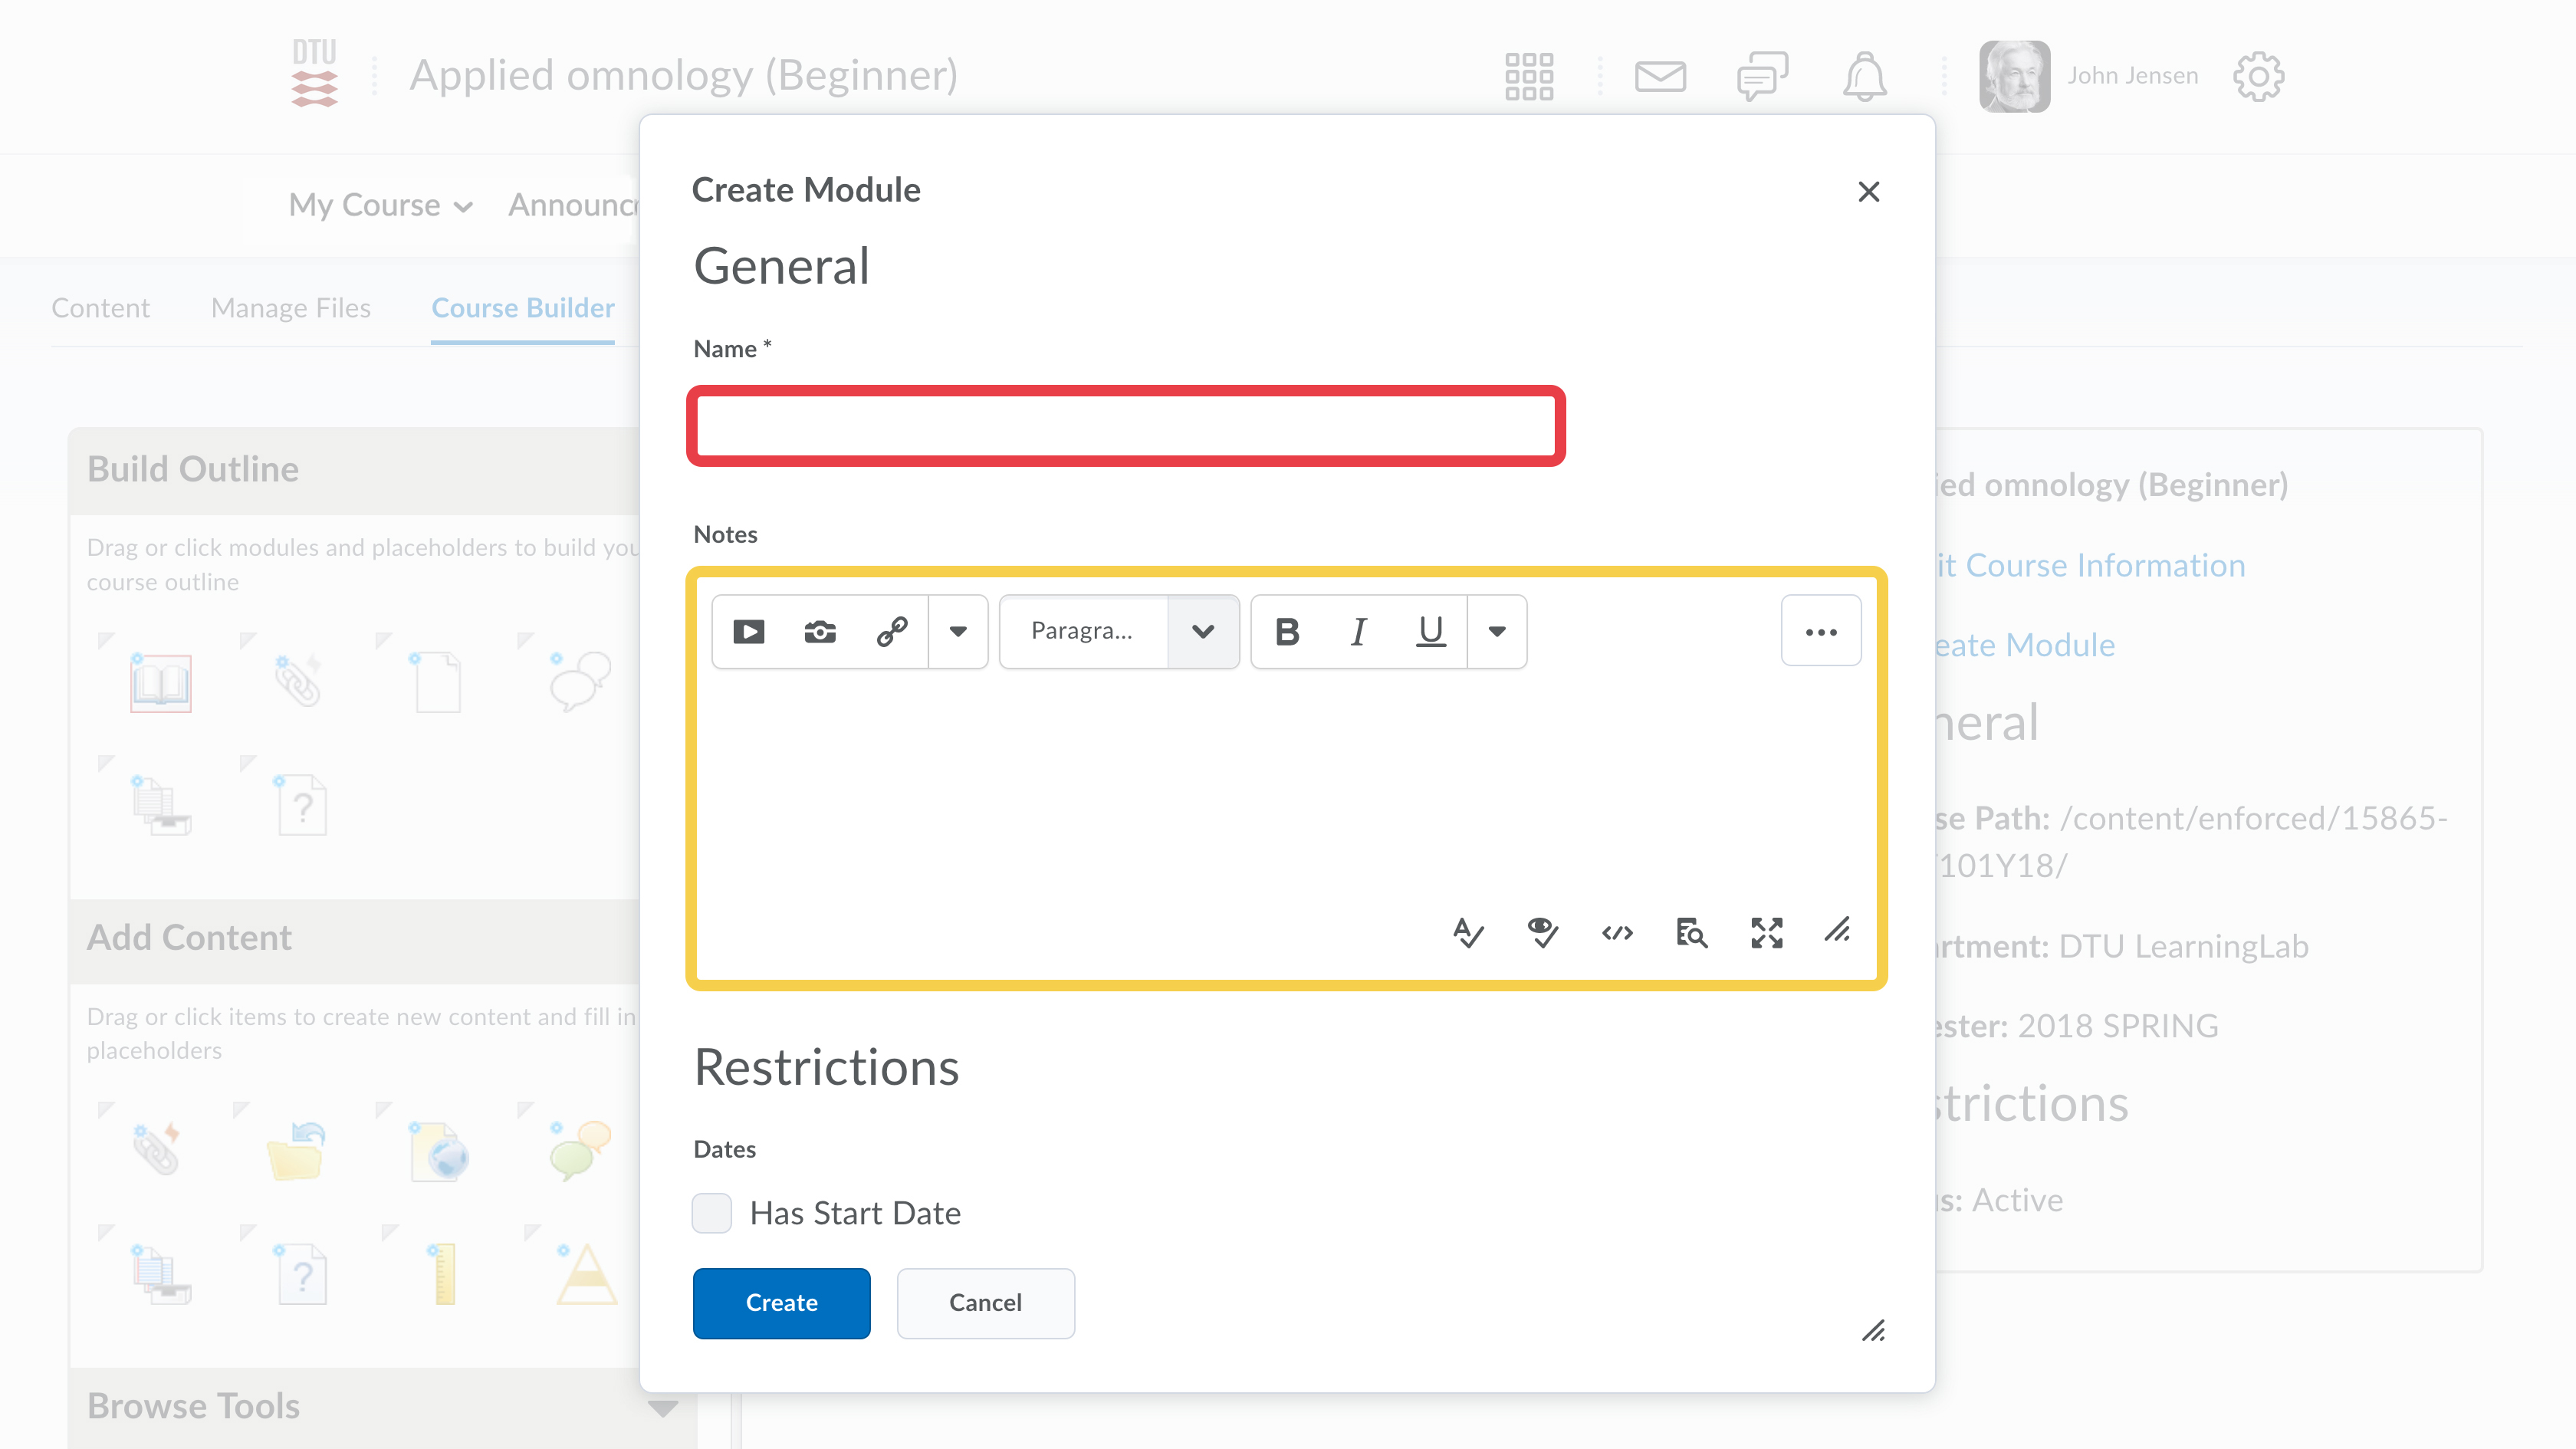Close the Create Module dialog
The height and width of the screenshot is (1449, 2576).
click(1868, 191)
